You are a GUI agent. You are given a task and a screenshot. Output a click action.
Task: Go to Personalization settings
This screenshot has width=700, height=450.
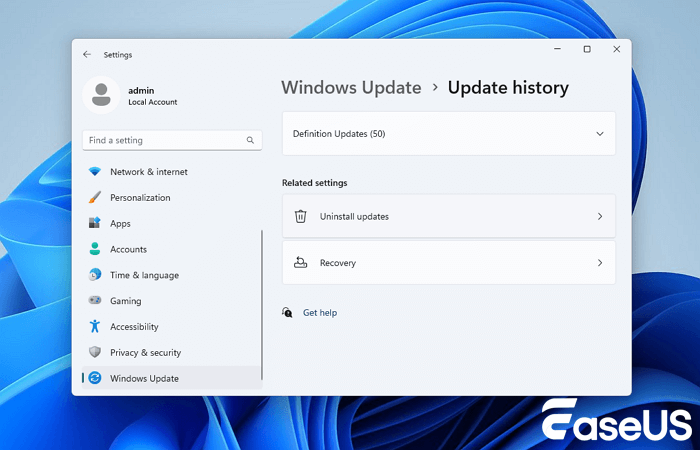[172, 197]
